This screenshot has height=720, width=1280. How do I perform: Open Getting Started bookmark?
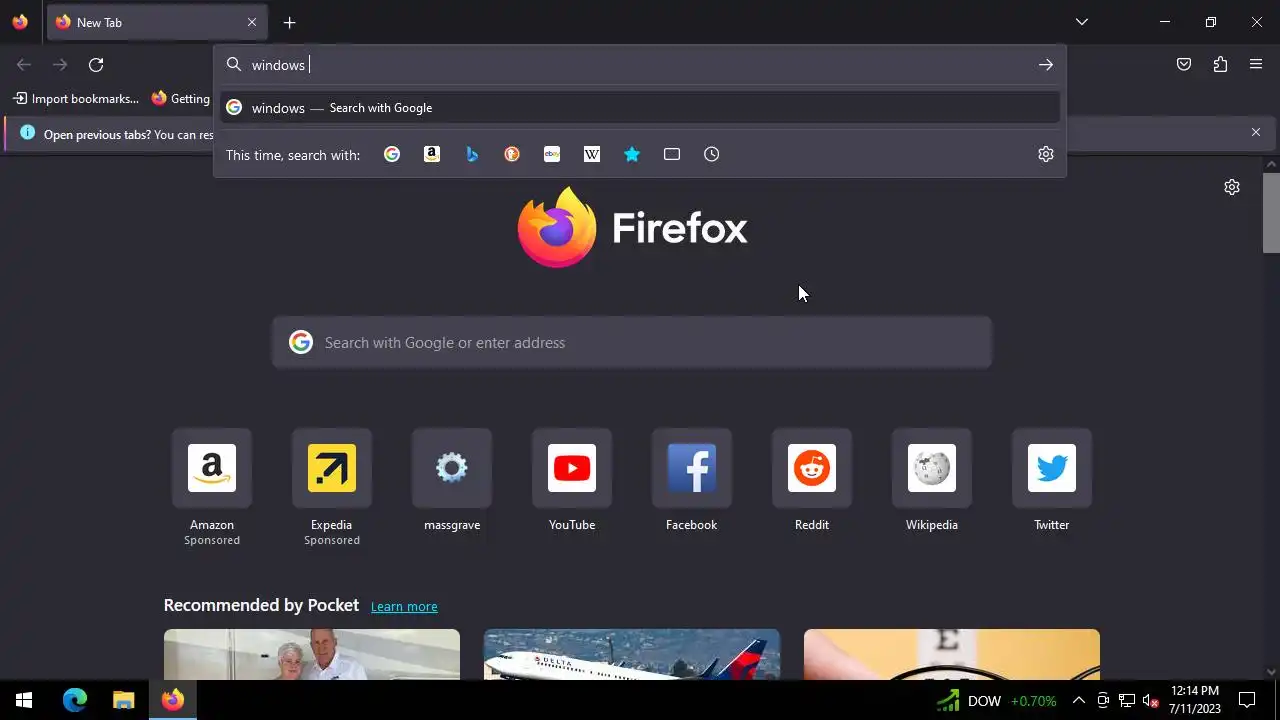pyautogui.click(x=182, y=98)
